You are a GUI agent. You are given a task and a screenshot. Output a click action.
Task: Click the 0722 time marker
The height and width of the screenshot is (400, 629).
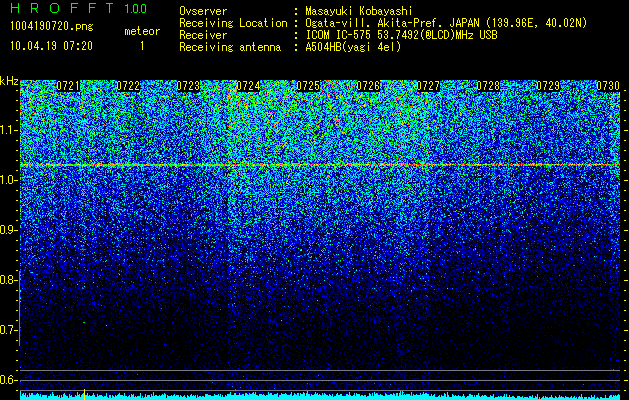click(x=128, y=86)
